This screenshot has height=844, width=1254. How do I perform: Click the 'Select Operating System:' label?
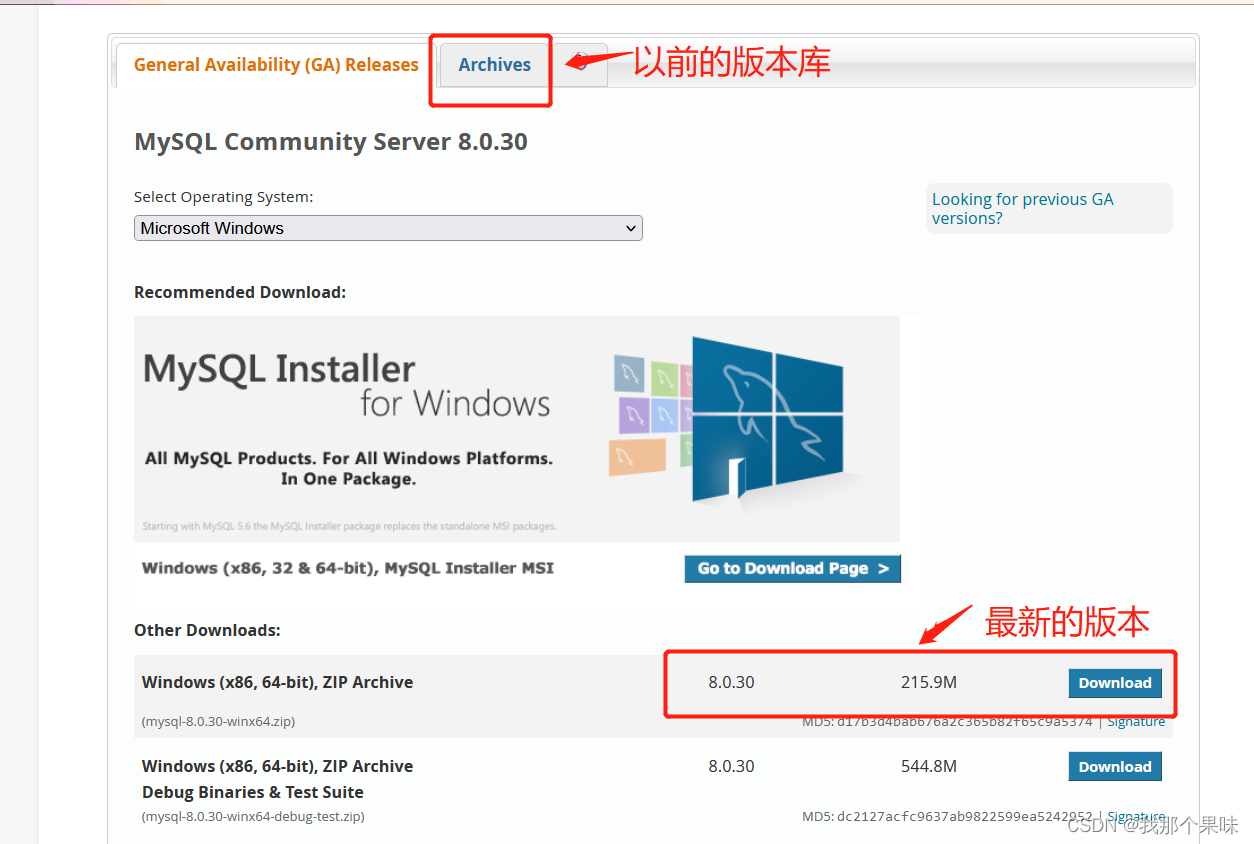pos(224,197)
